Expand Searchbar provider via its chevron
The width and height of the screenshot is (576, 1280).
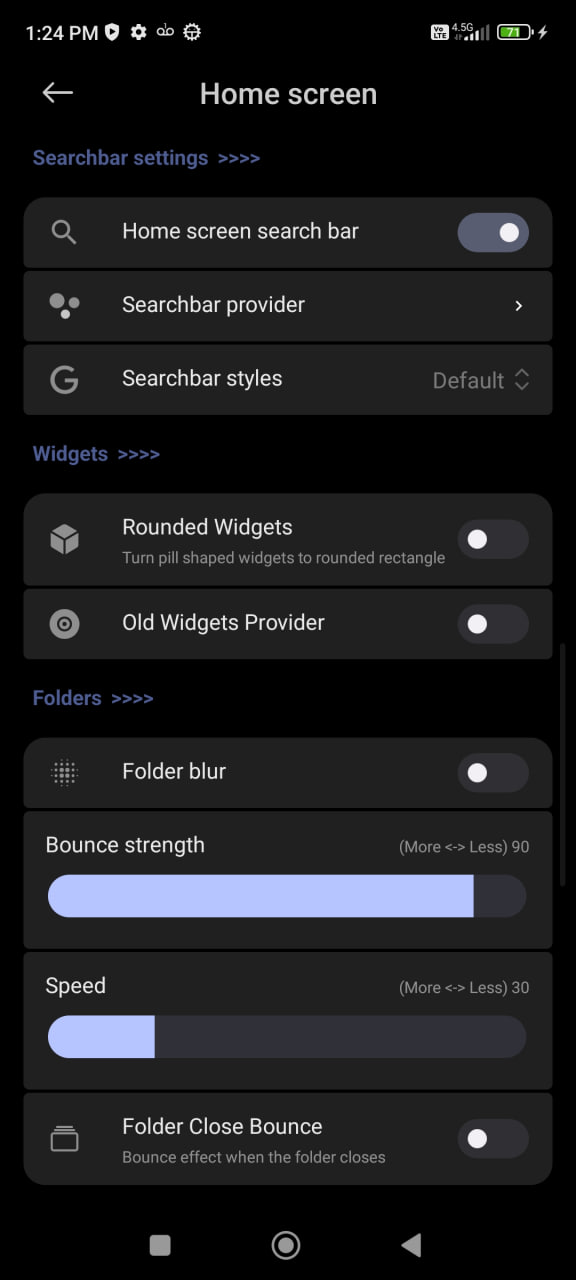518,306
